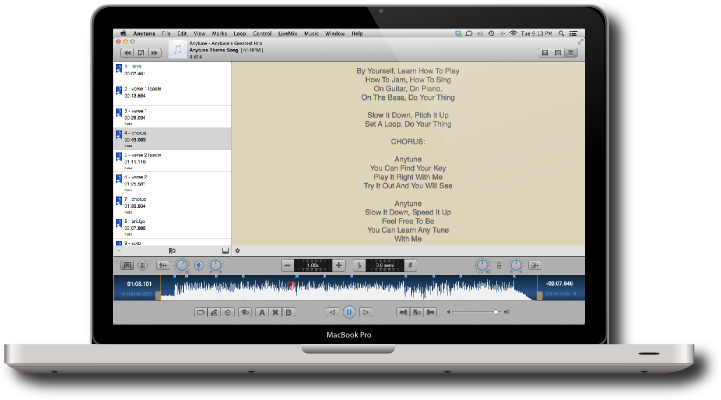Select mark 4 chorus row
The image size is (721, 400).
172,138
